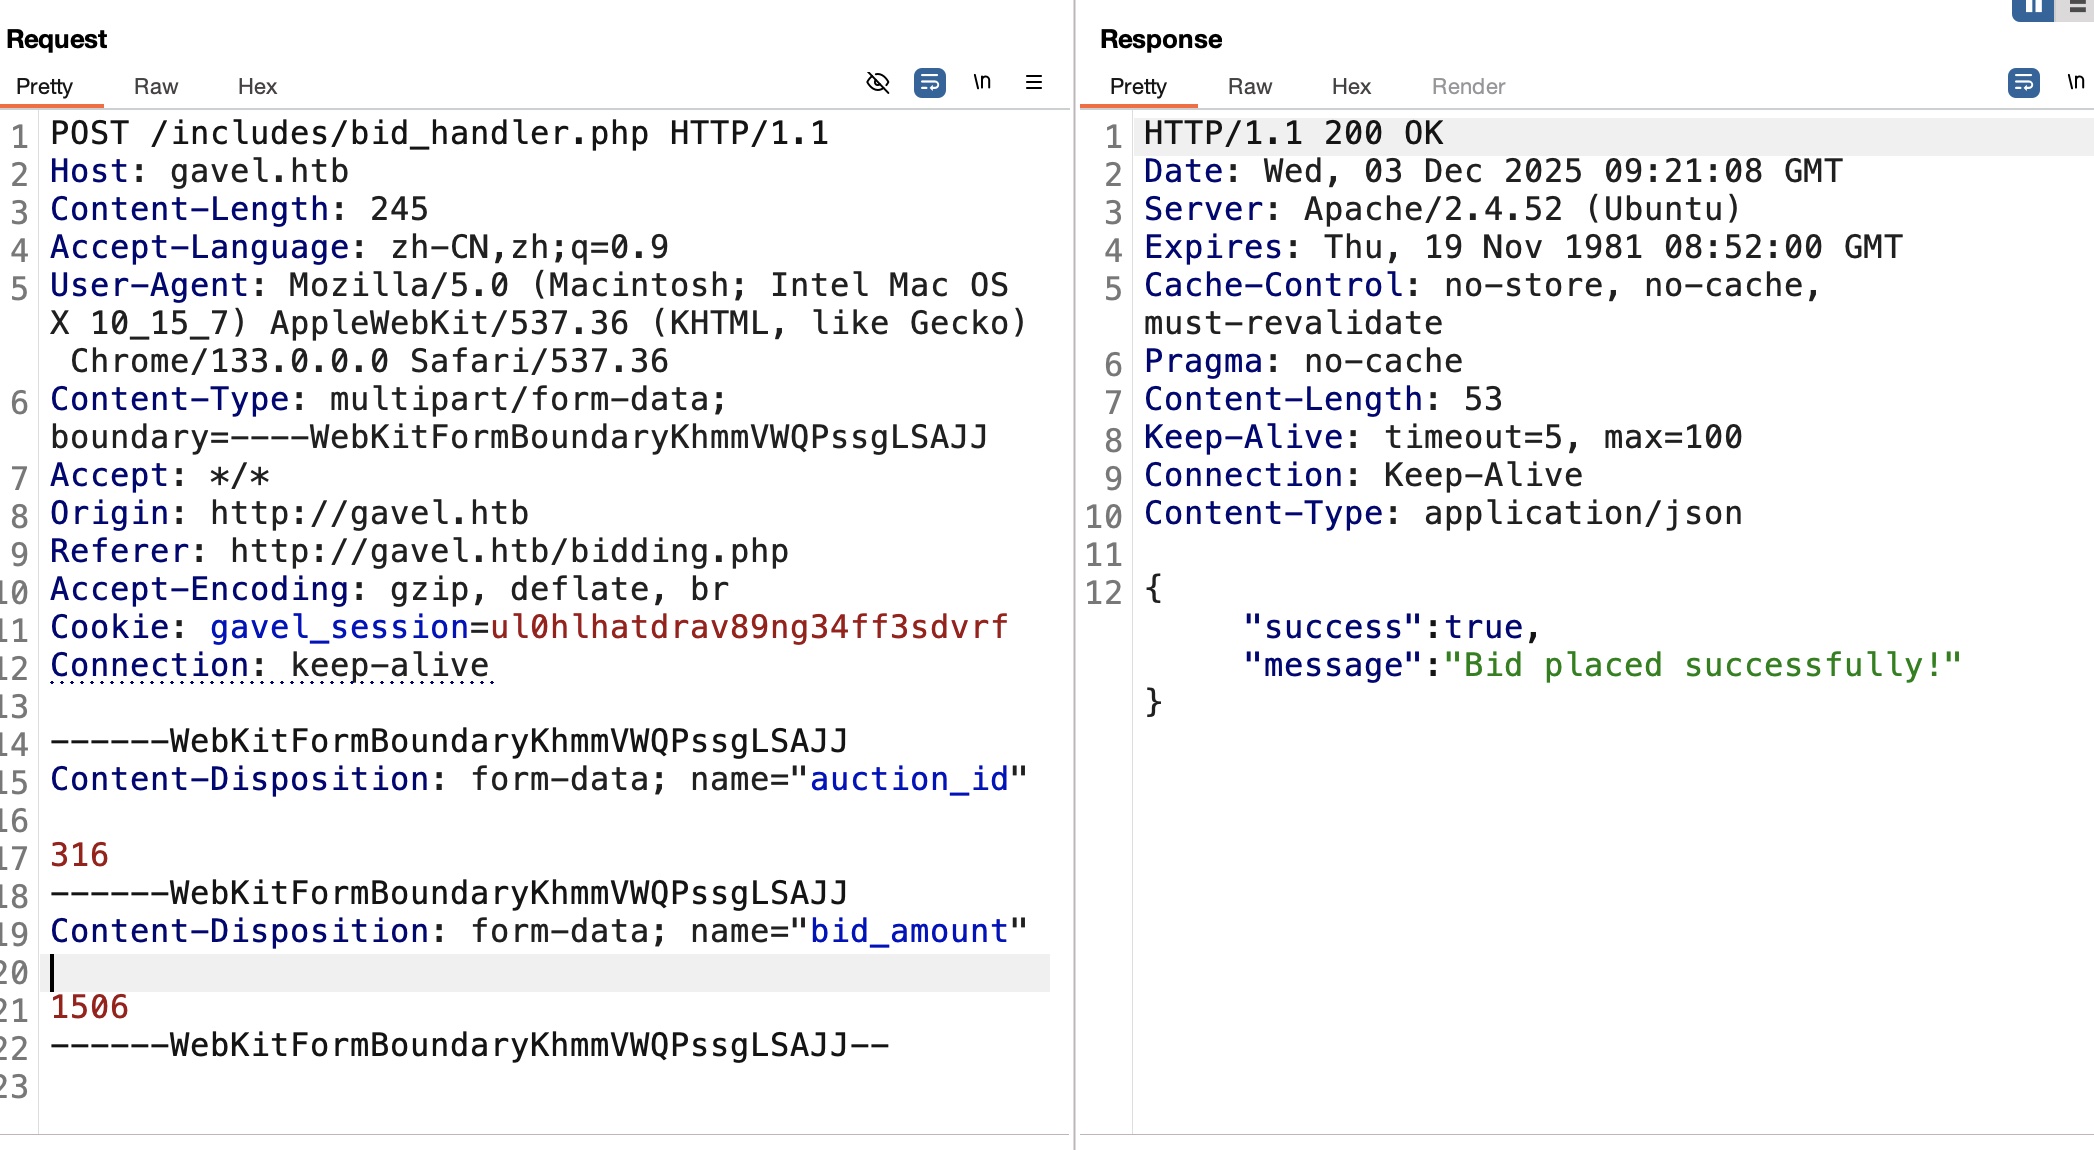This screenshot has width=2094, height=1150.
Task: Select side-by-side layout icon
Action: 2032,8
